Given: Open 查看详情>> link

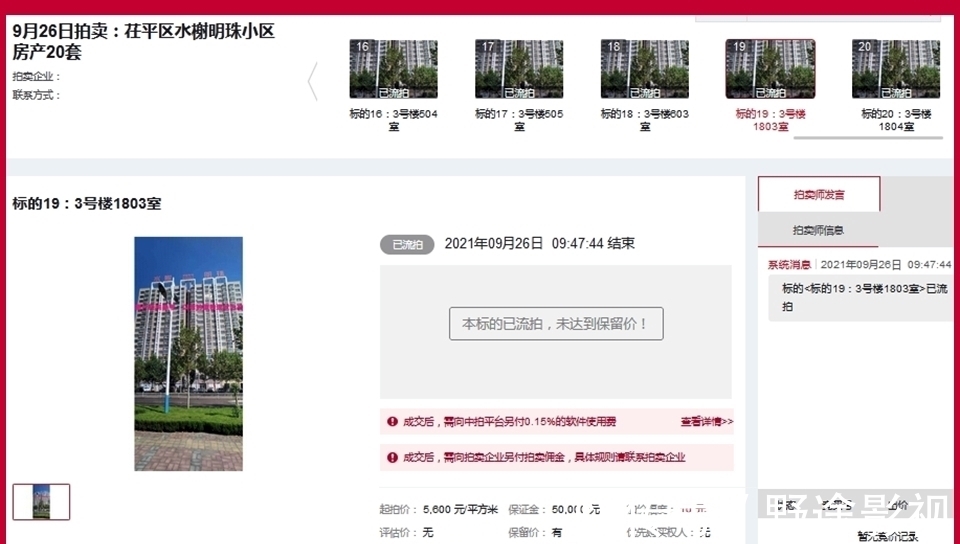Looking at the screenshot, I should [x=707, y=422].
